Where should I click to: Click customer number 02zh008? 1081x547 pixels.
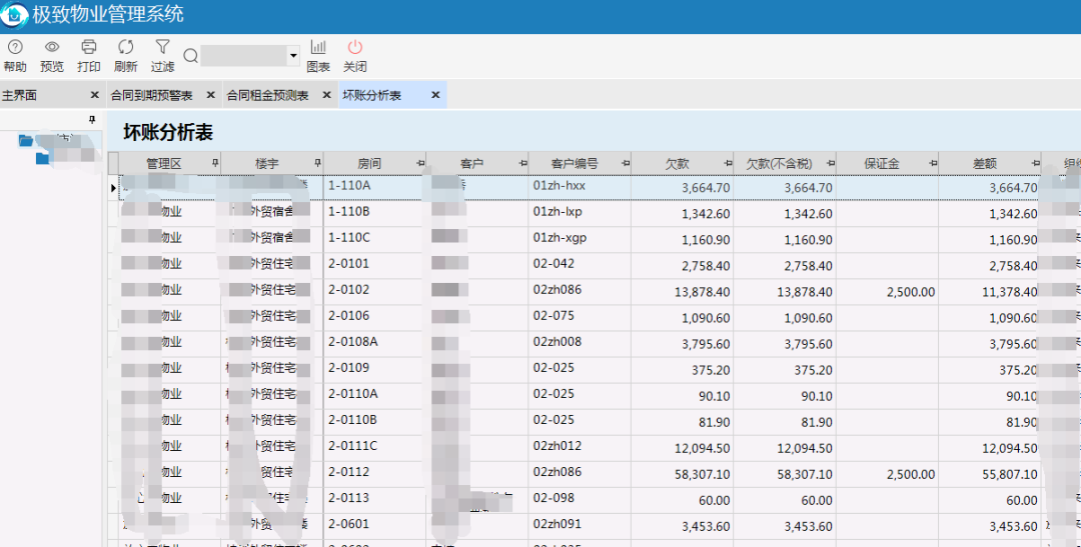click(557, 341)
